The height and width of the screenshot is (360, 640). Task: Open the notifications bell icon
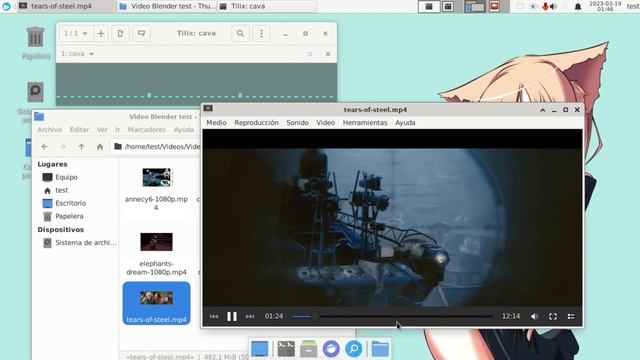pyautogui.click(x=578, y=6)
